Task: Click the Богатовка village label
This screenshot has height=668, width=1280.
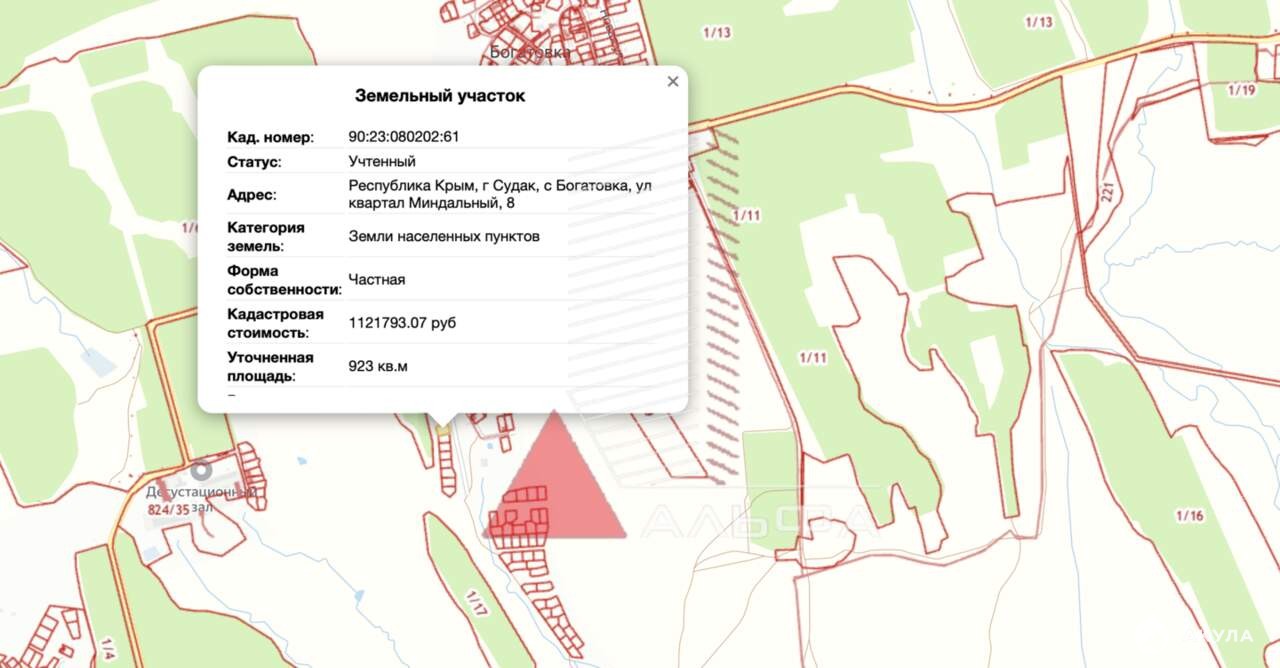Action: click(530, 52)
